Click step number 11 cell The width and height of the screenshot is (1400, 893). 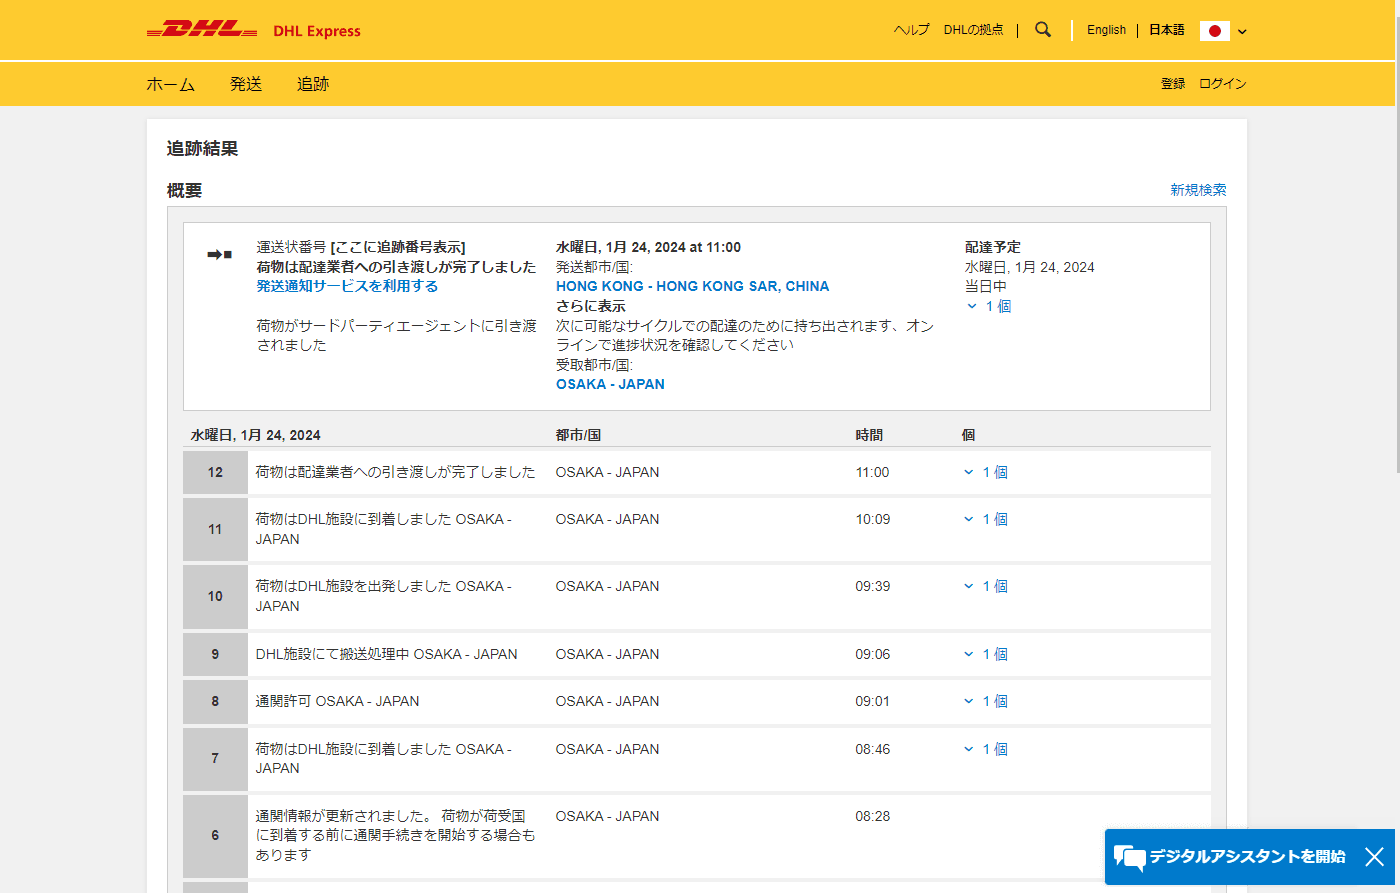pyautogui.click(x=215, y=529)
